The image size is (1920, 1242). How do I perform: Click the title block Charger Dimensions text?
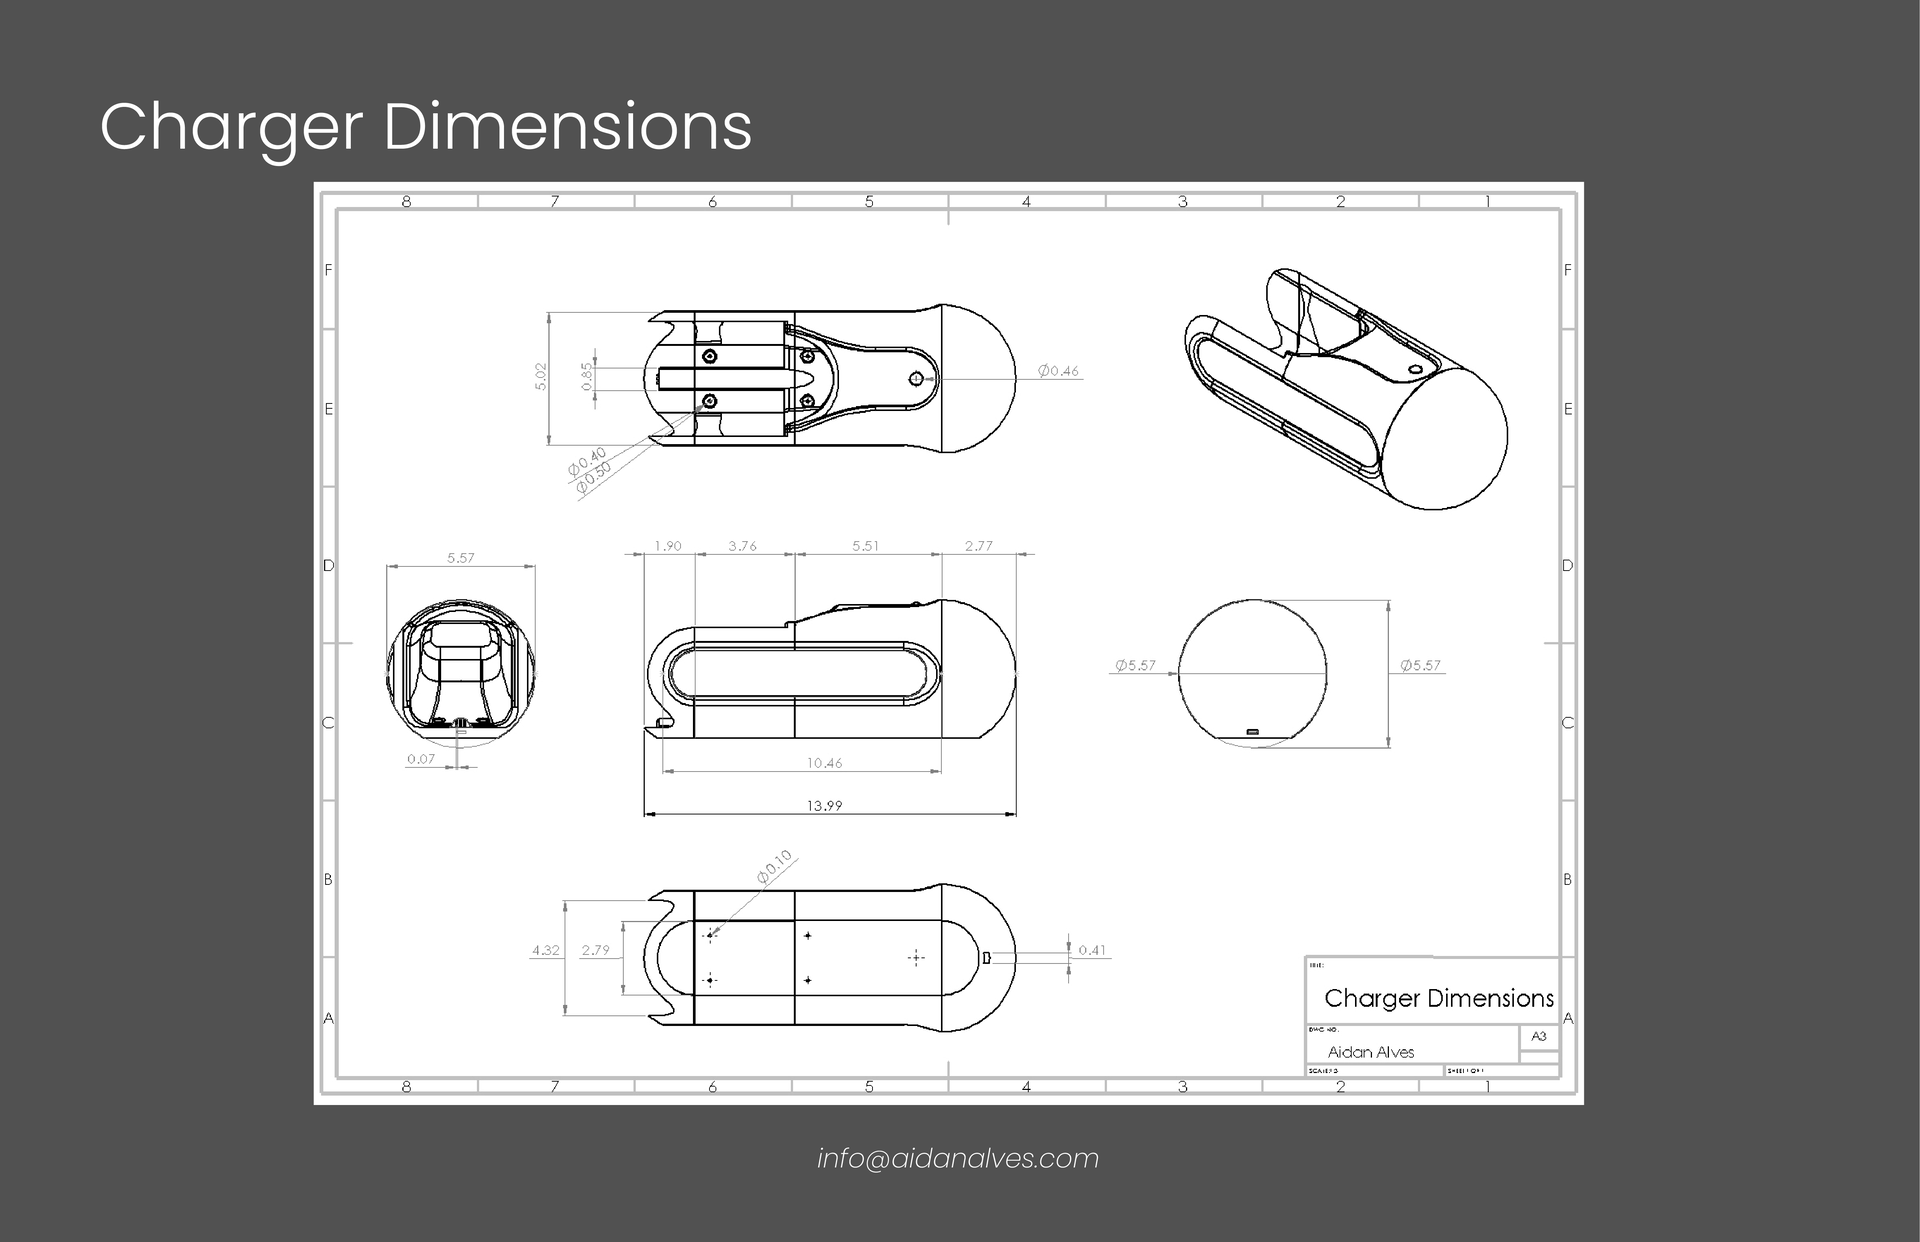click(x=1438, y=998)
